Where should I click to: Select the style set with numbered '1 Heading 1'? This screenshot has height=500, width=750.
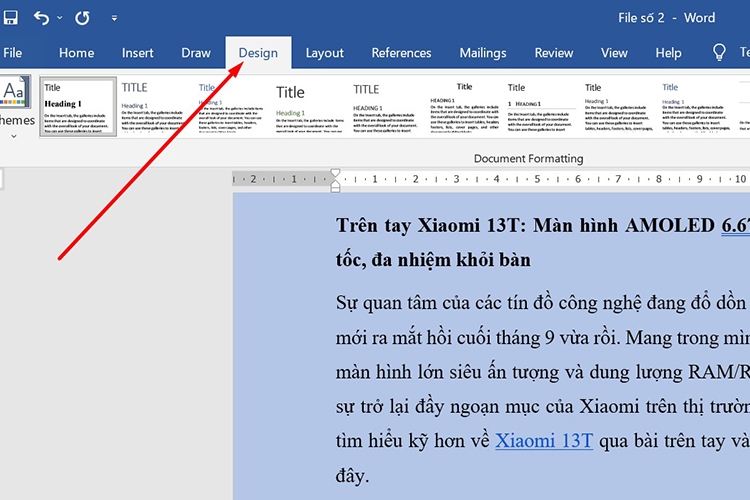(x=541, y=107)
